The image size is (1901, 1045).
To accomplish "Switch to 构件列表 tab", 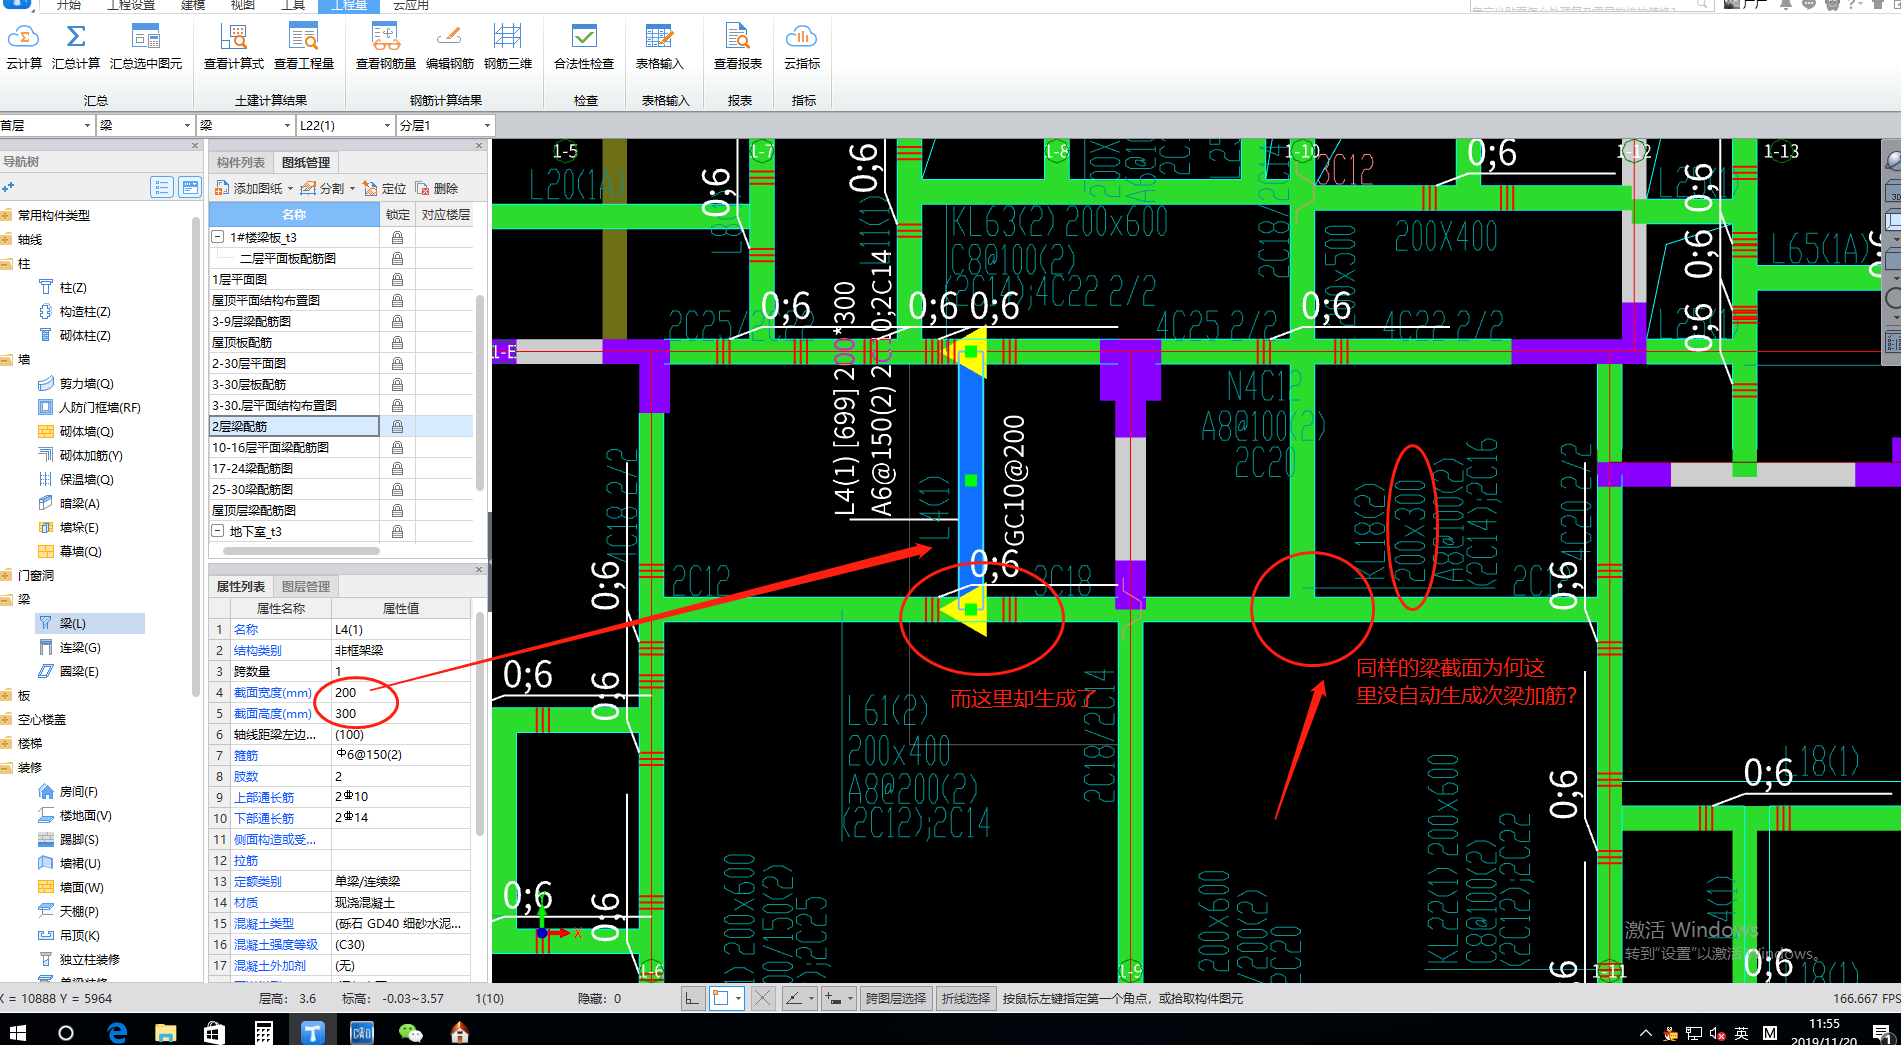I will pos(241,162).
